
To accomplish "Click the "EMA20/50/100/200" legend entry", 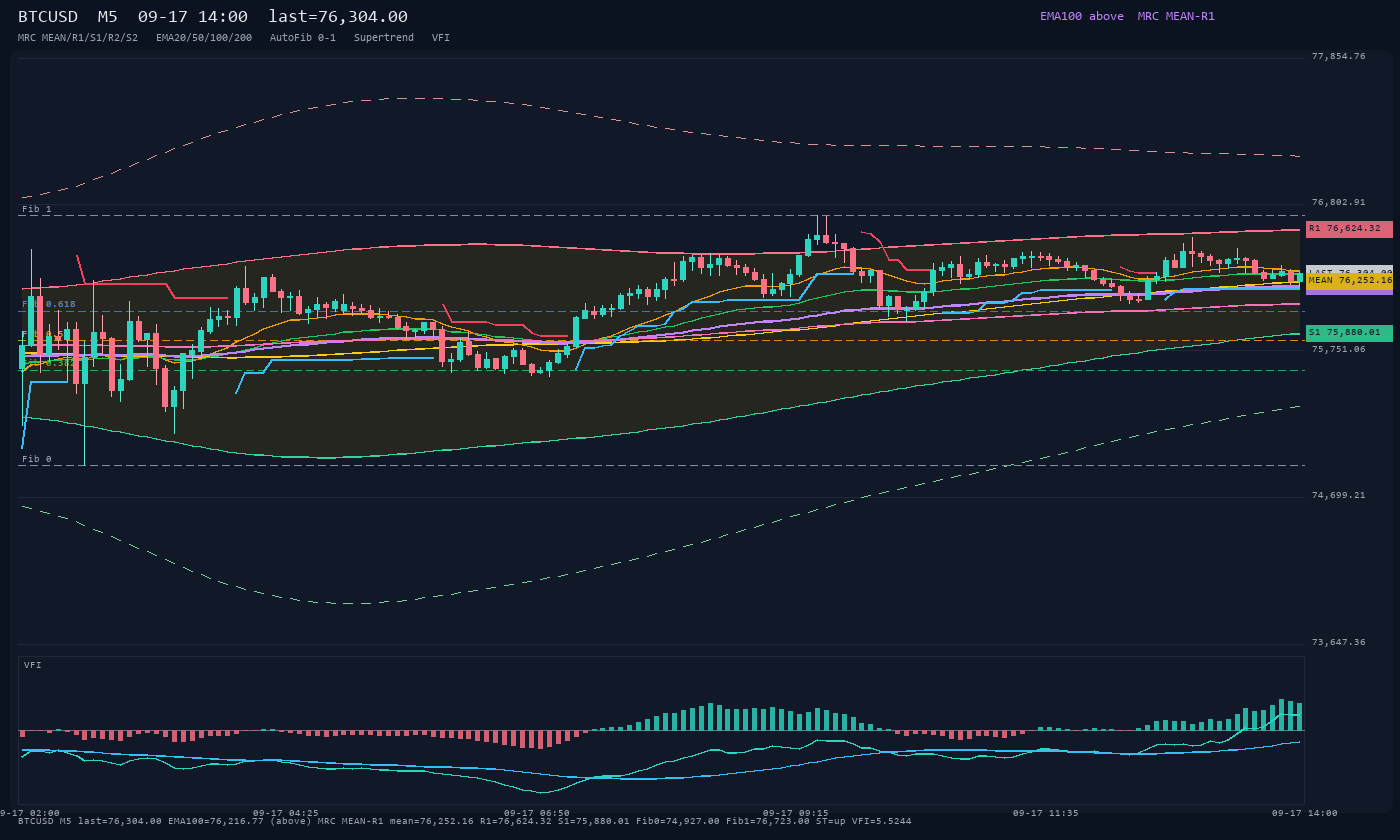I will point(204,38).
